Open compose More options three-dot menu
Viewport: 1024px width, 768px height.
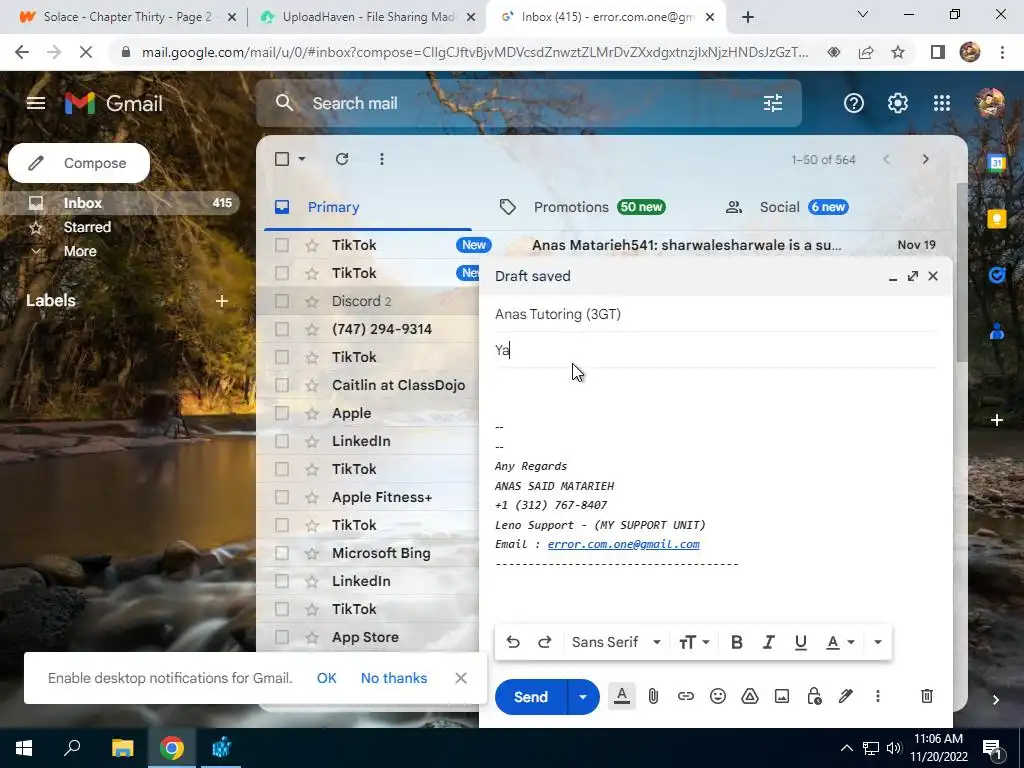tap(878, 696)
